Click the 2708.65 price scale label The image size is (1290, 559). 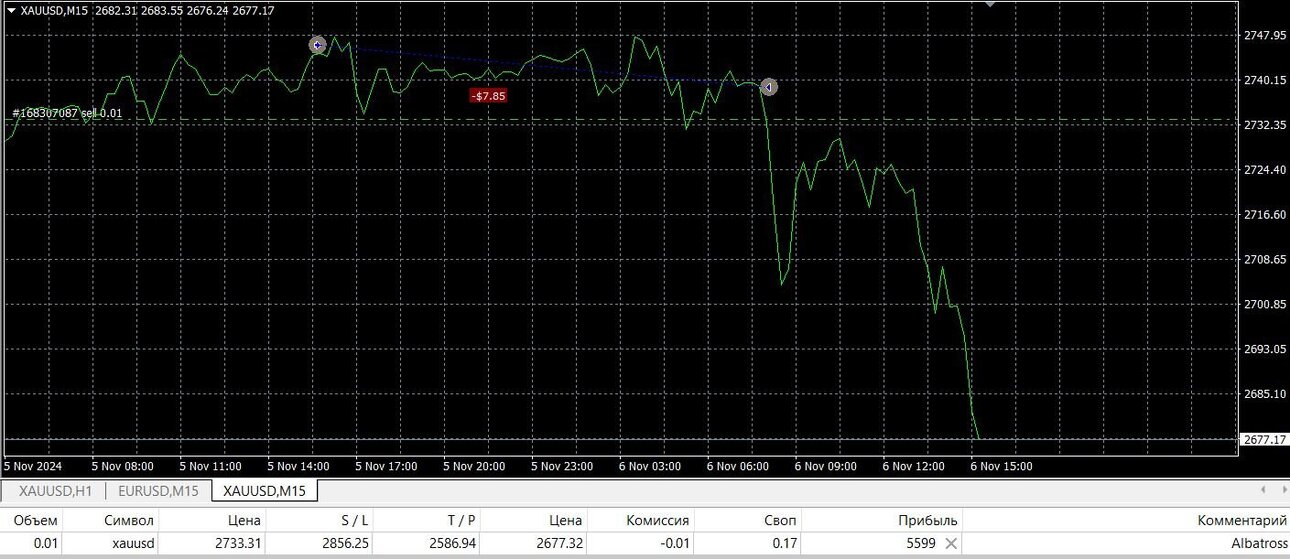1264,260
